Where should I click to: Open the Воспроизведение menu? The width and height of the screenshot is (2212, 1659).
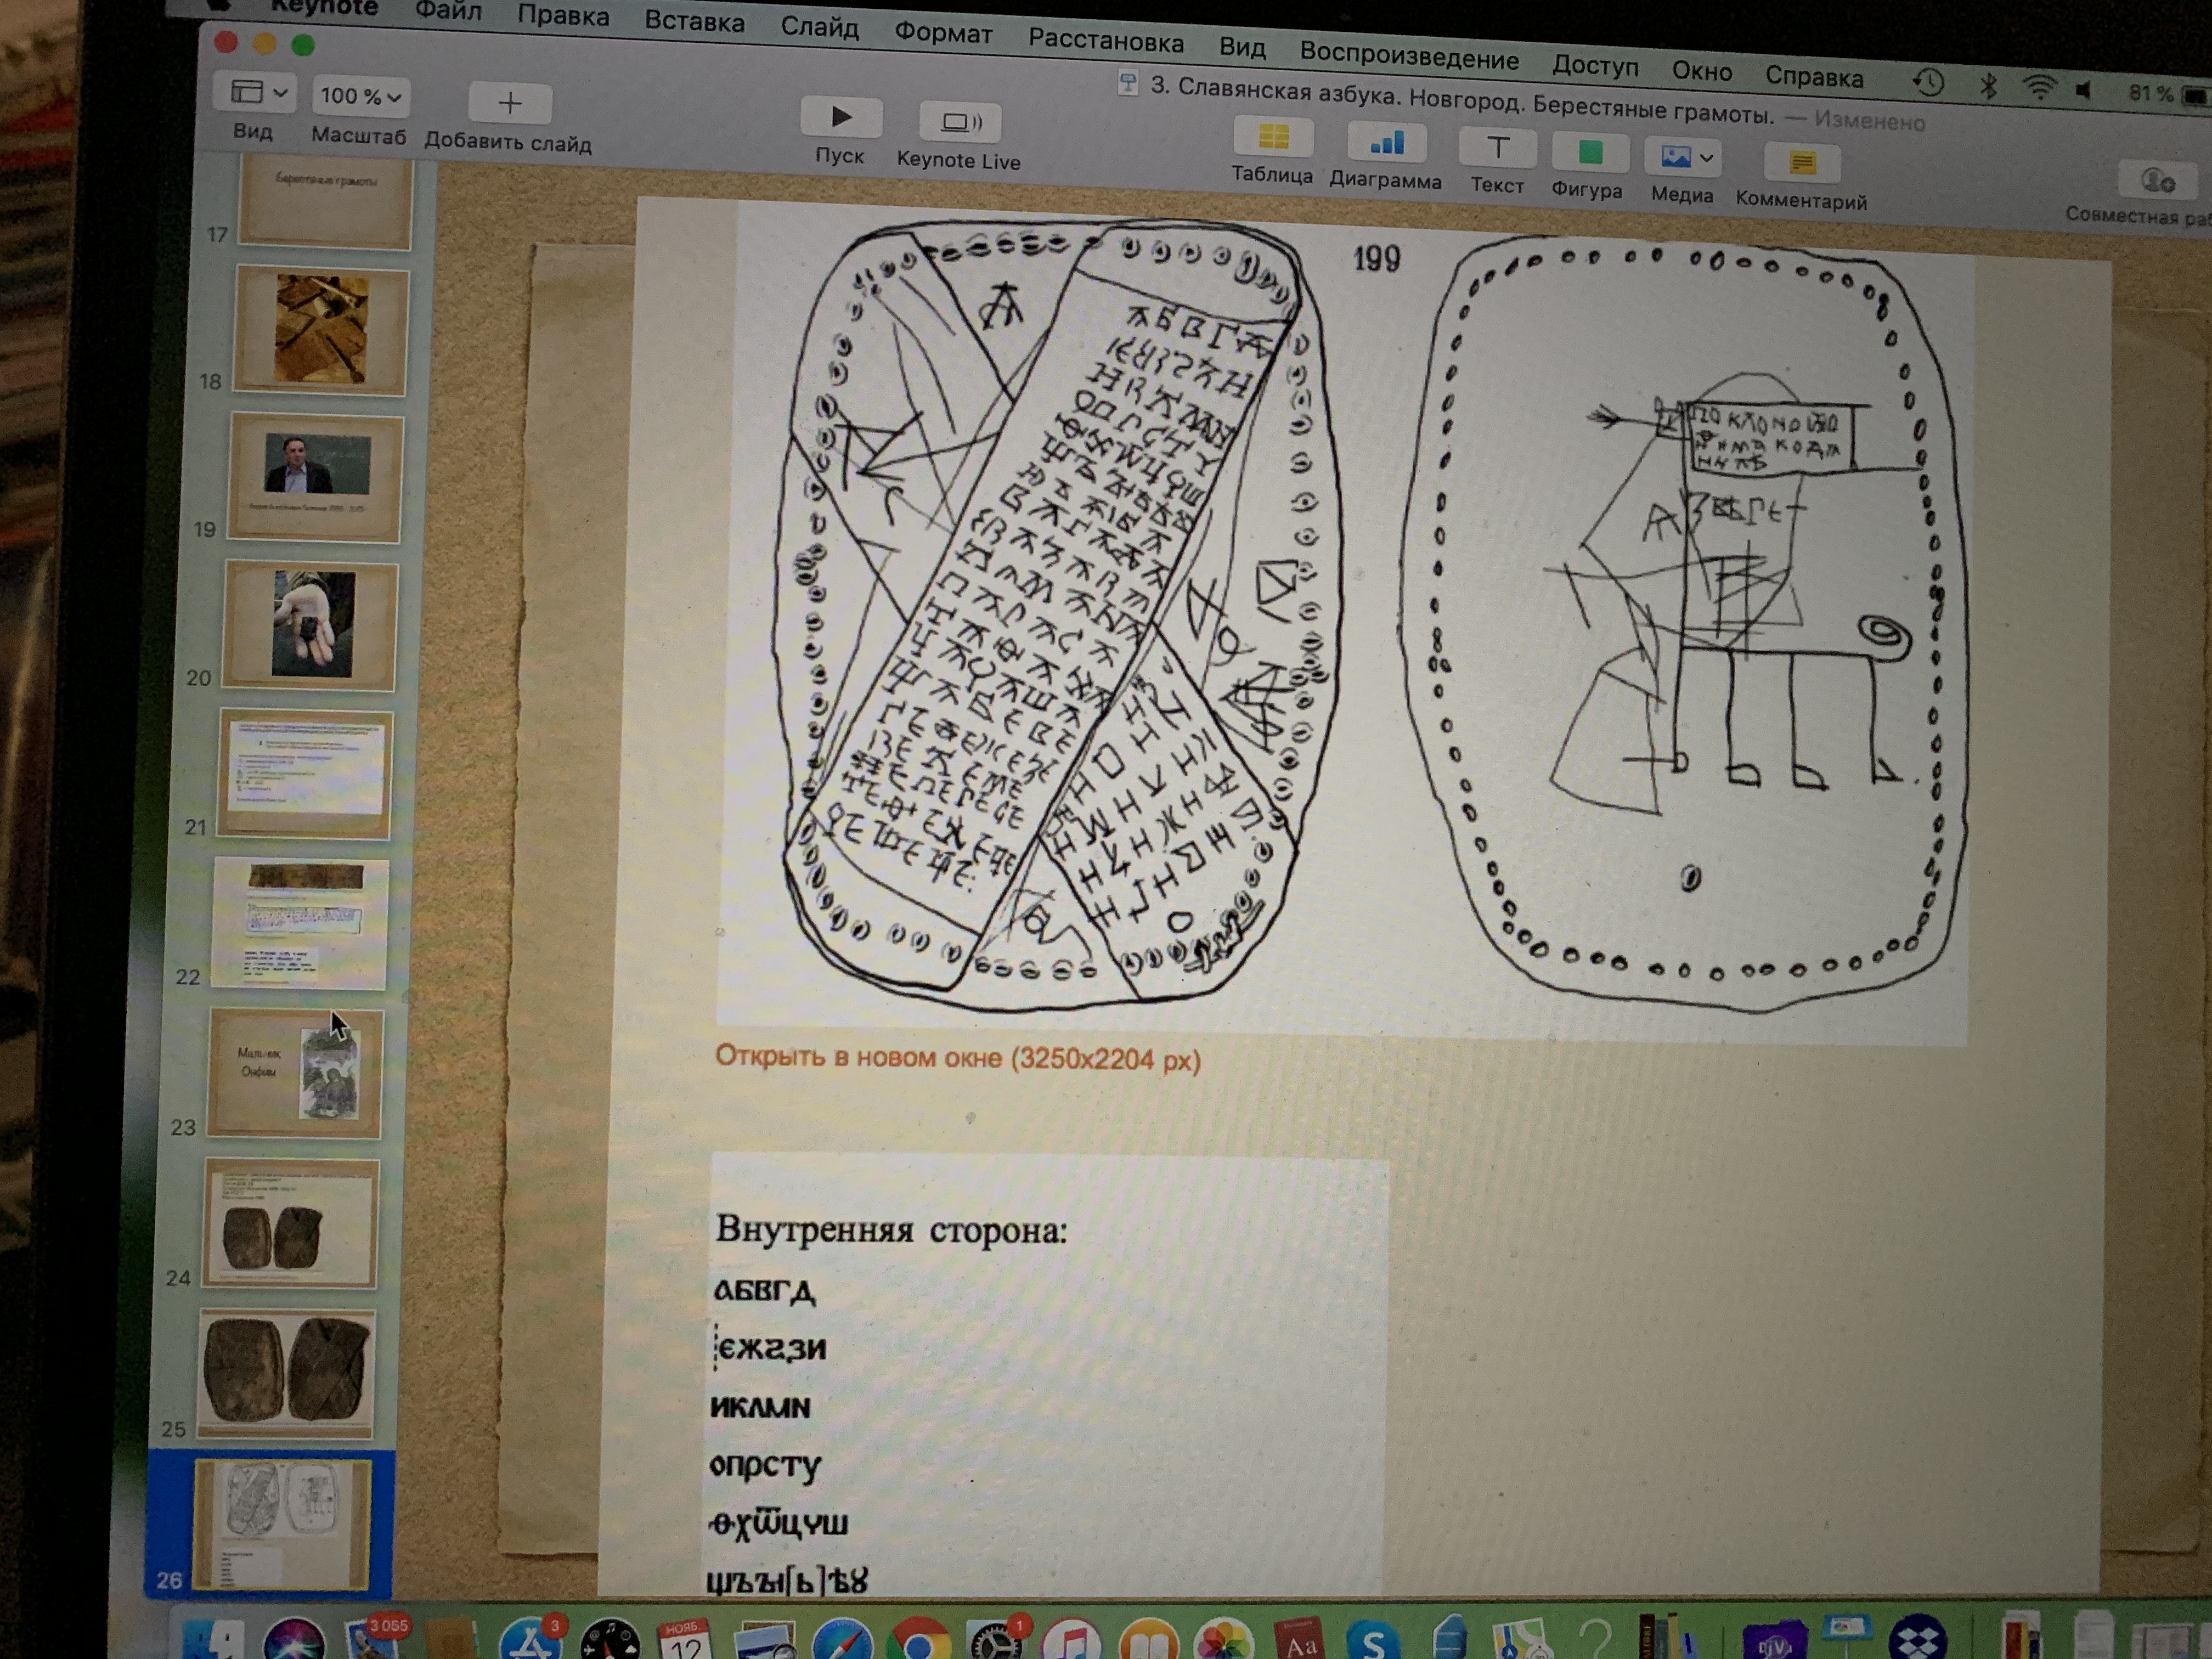tap(1409, 57)
